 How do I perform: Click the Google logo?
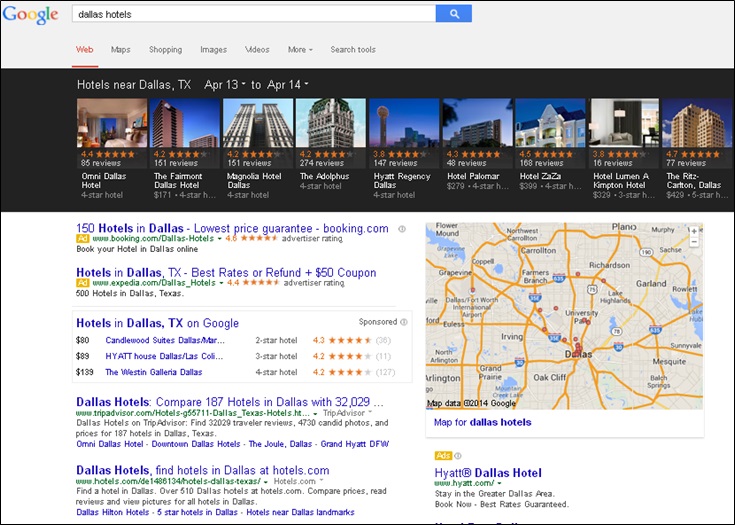[30, 15]
